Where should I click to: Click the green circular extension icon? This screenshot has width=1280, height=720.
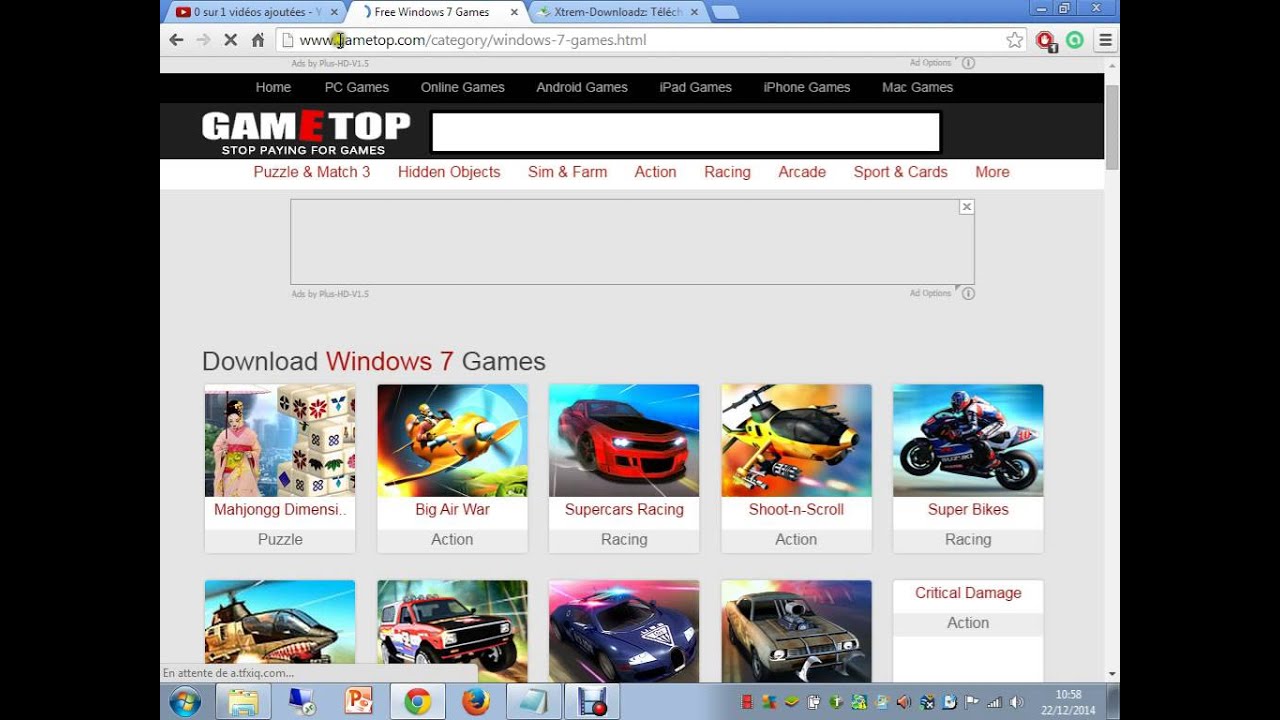click(1075, 40)
